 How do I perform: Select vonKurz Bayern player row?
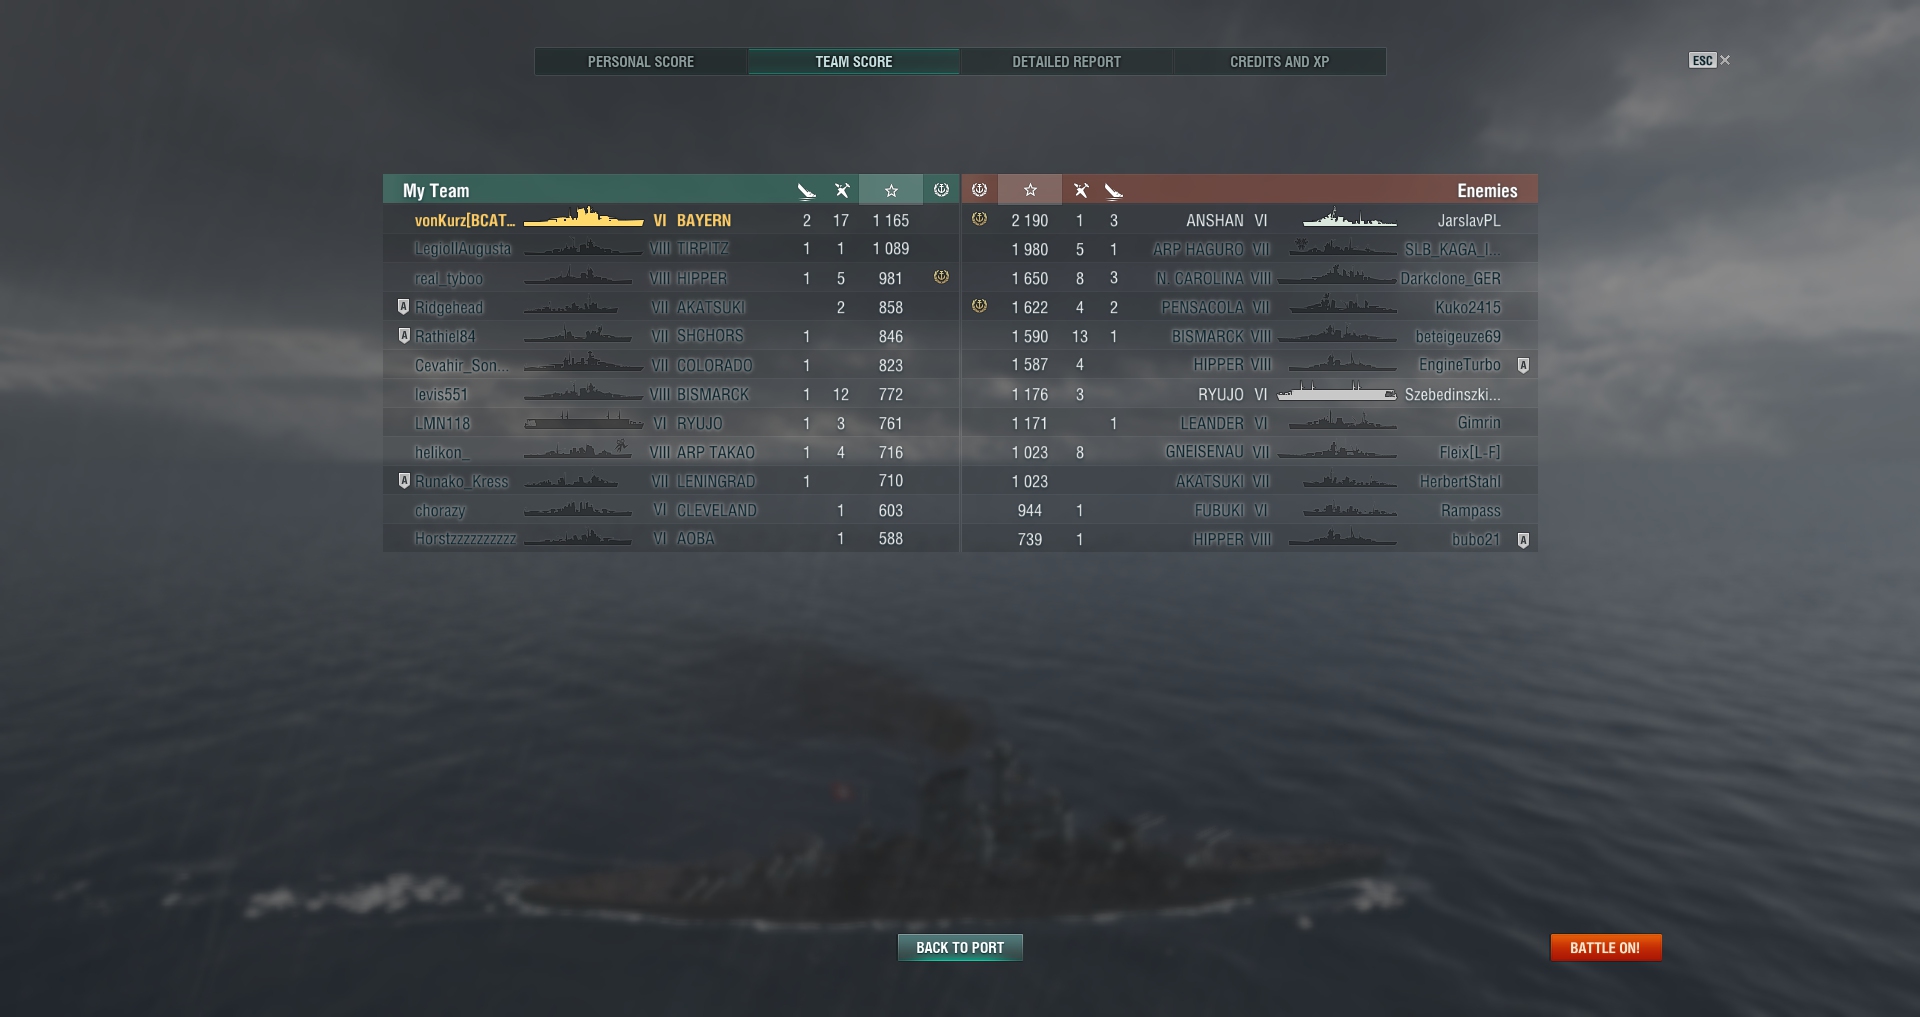tap(671, 220)
